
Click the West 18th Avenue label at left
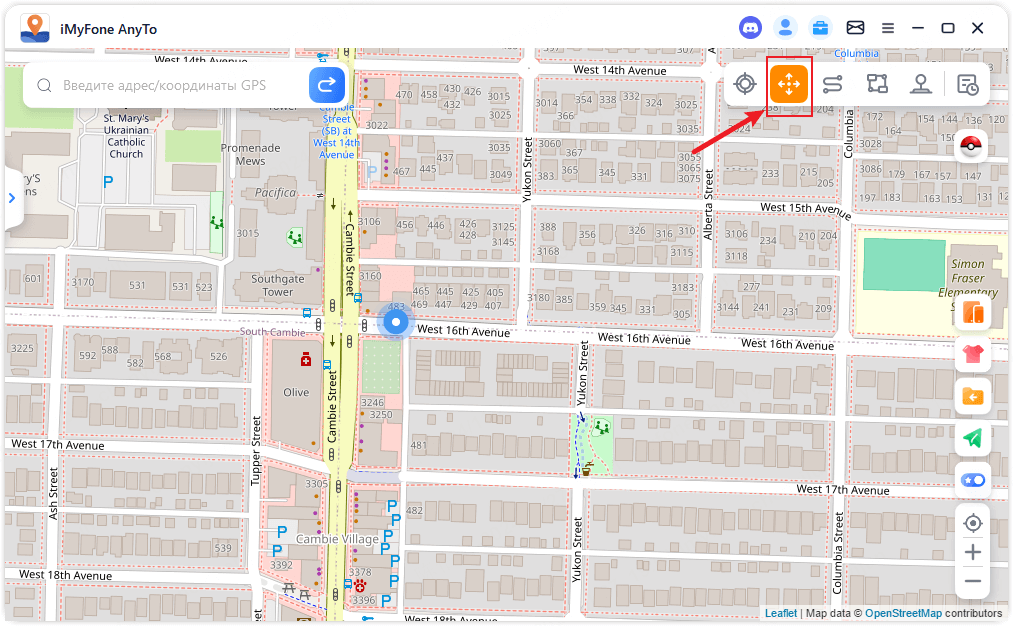[x=65, y=575]
